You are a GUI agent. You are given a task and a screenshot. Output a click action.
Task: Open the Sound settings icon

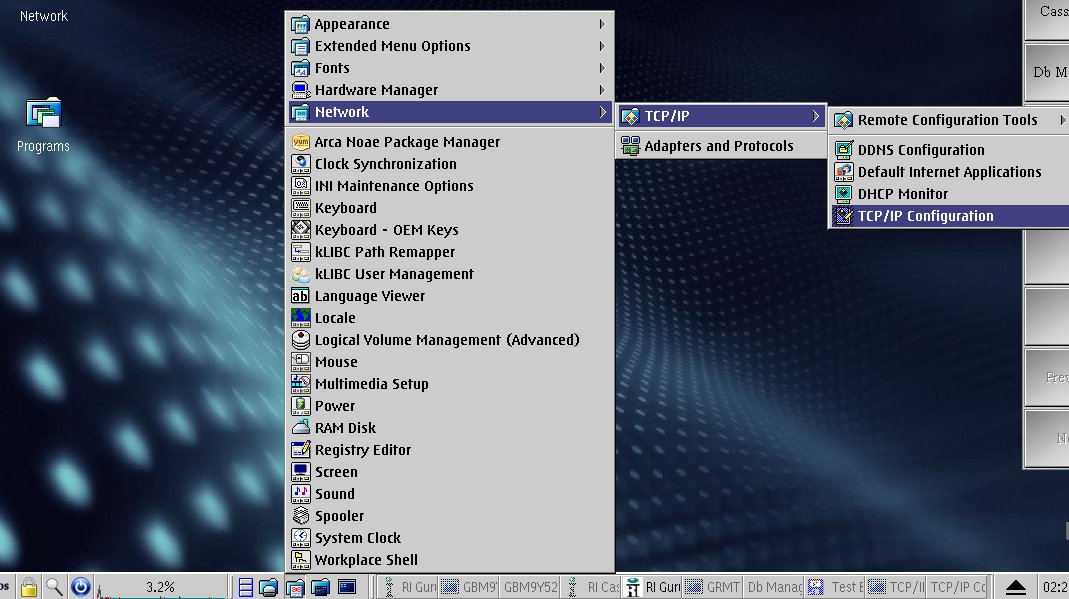301,493
